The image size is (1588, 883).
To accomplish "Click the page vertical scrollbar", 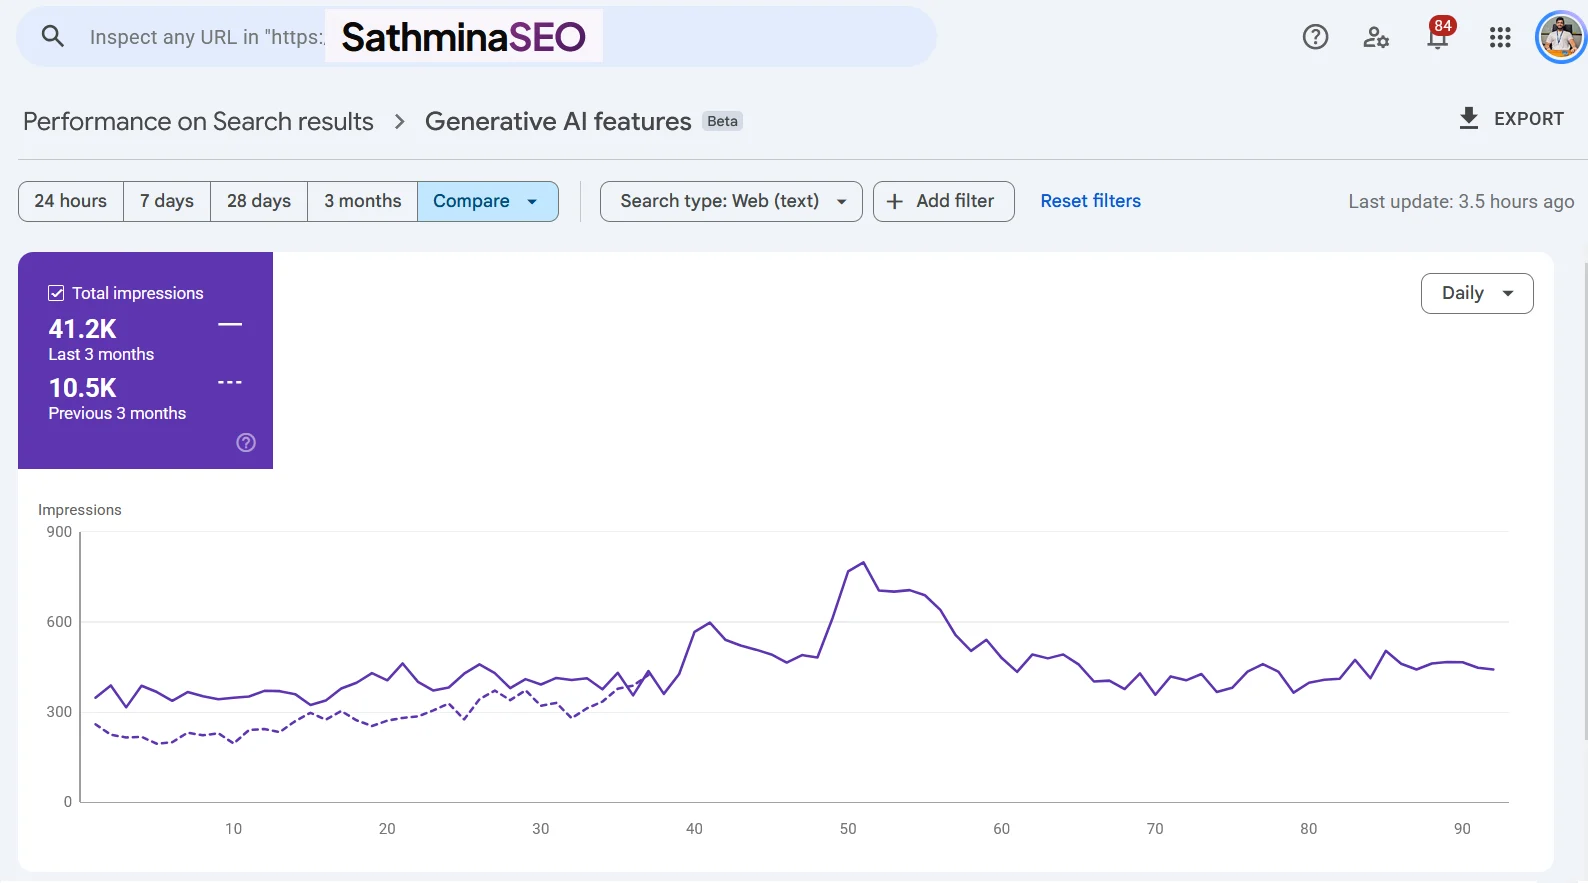I will (x=1585, y=500).
